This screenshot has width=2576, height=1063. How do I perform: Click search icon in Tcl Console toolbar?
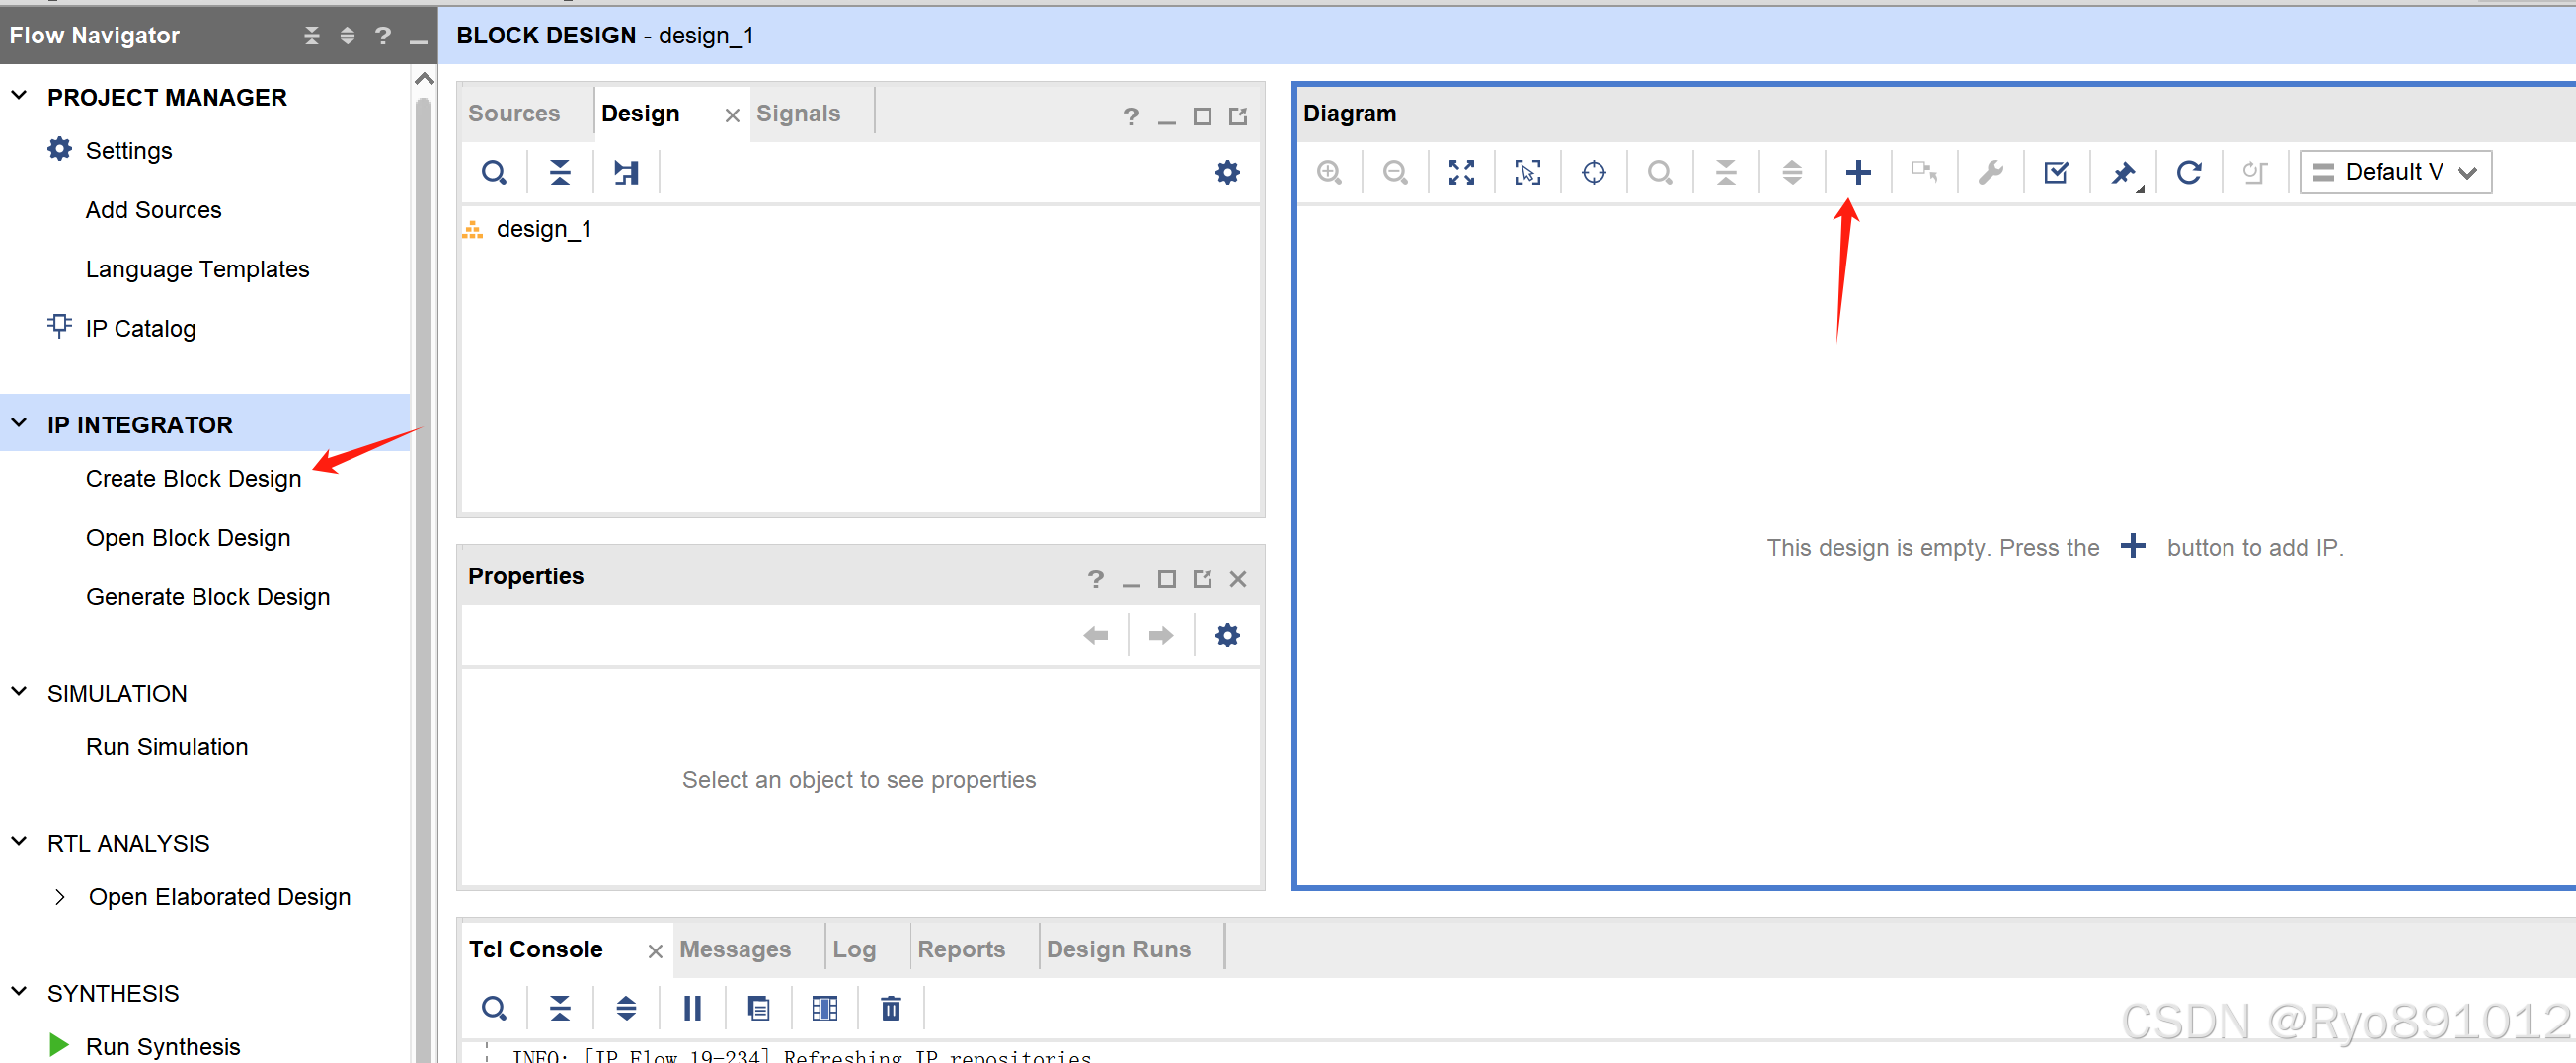point(494,1008)
